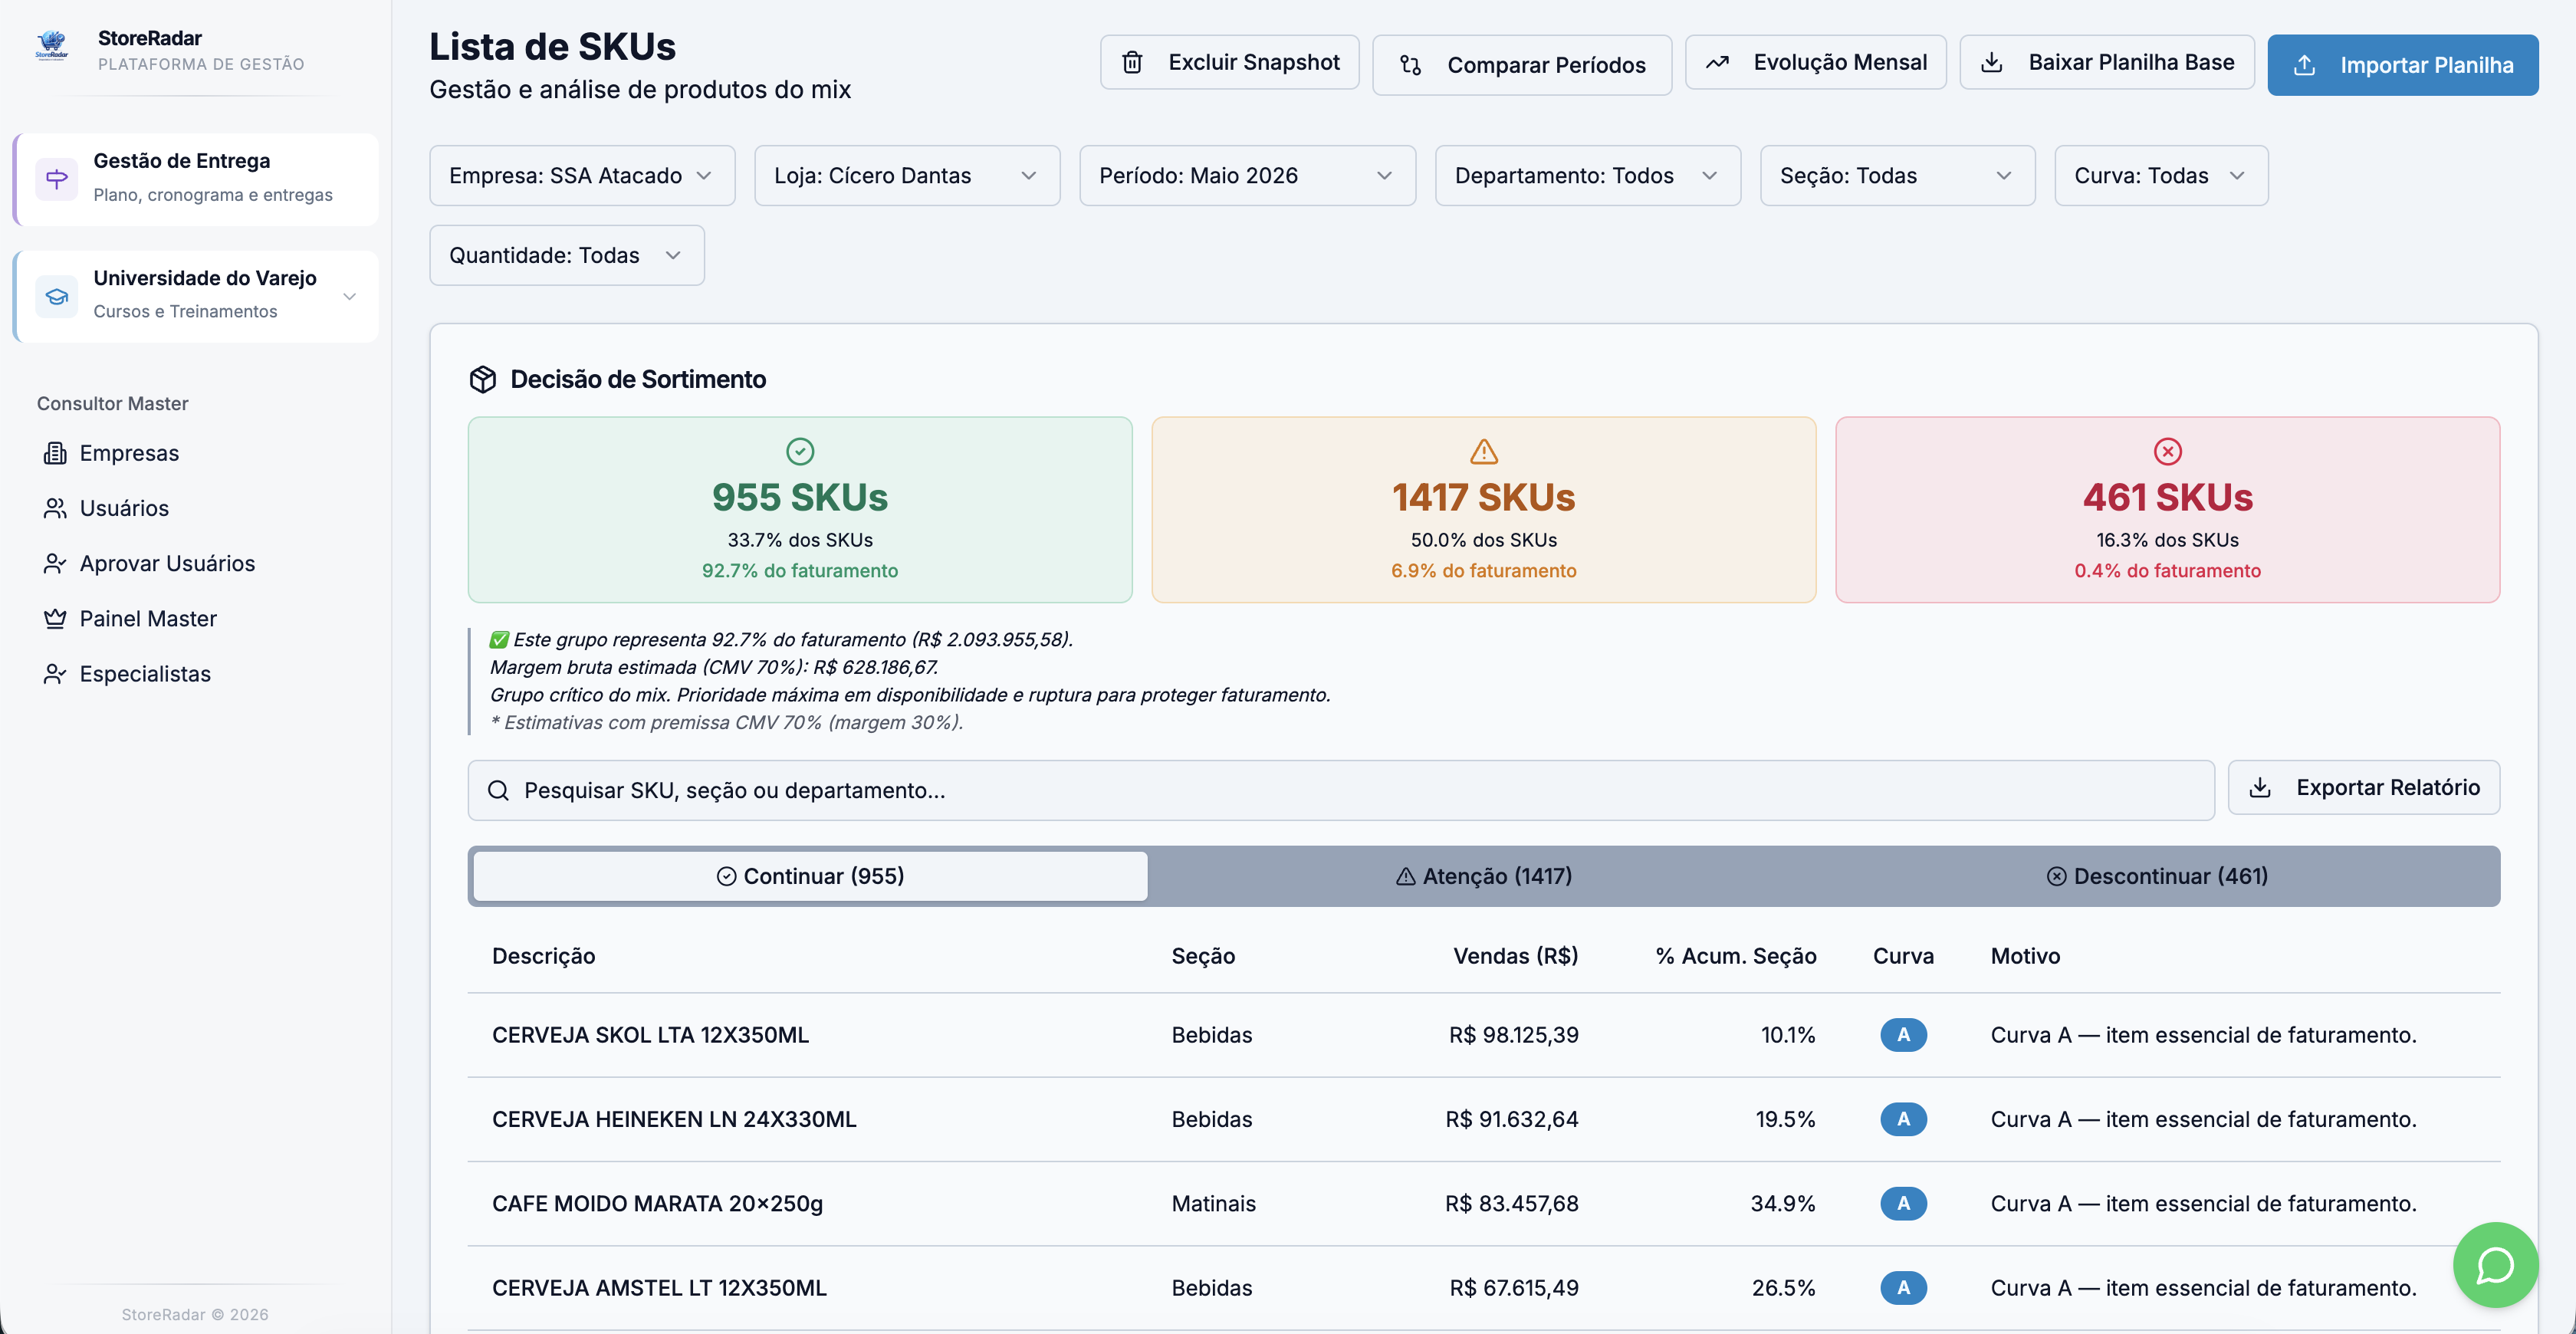Image resolution: width=2576 pixels, height=1334 pixels.
Task: Click the magnifier icon in the search field
Action: (x=498, y=790)
